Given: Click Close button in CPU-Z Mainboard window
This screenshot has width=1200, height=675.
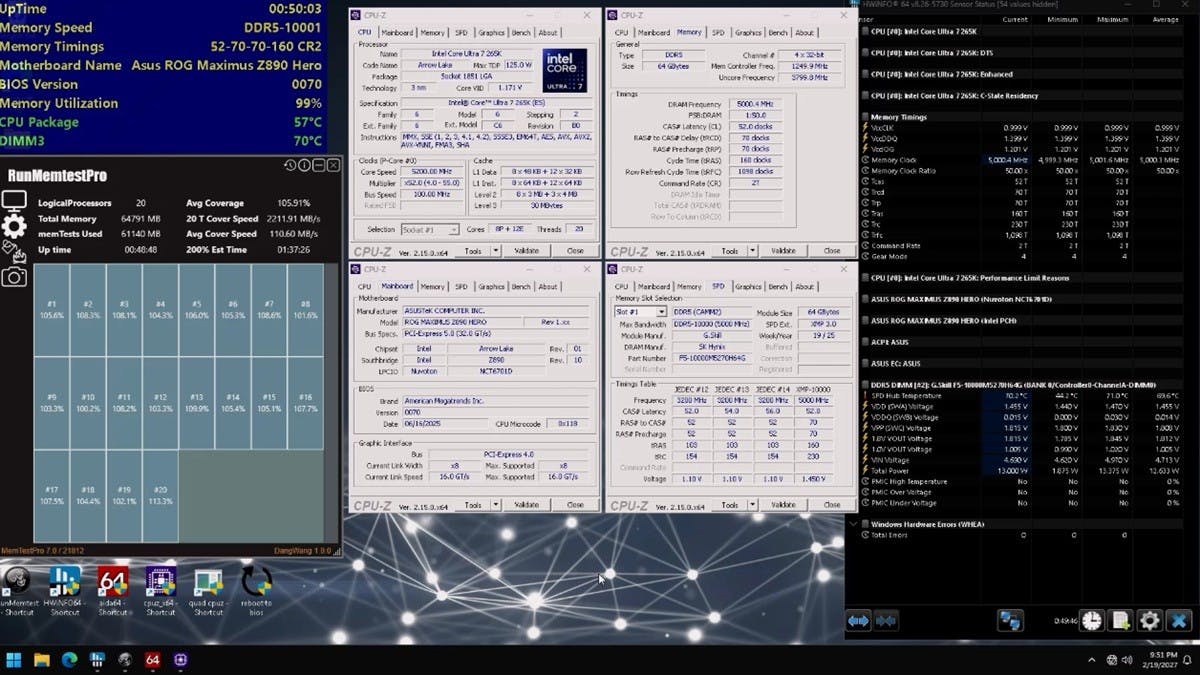Looking at the screenshot, I should click(575, 505).
